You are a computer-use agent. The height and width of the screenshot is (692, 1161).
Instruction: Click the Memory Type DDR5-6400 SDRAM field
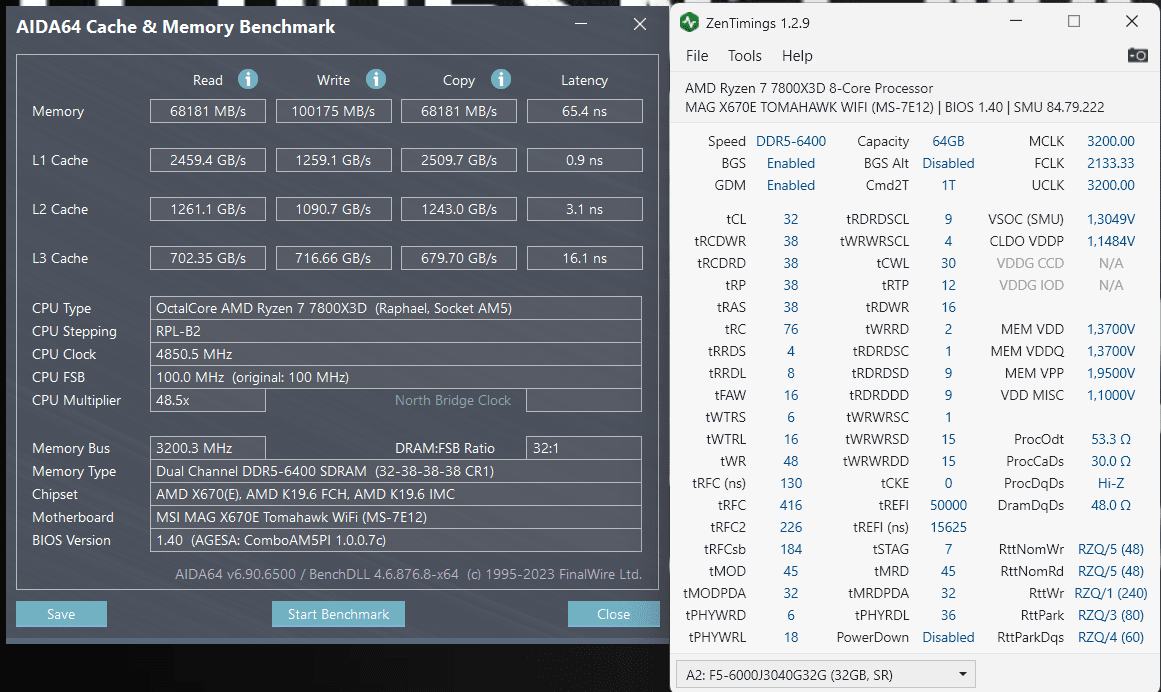(395, 471)
